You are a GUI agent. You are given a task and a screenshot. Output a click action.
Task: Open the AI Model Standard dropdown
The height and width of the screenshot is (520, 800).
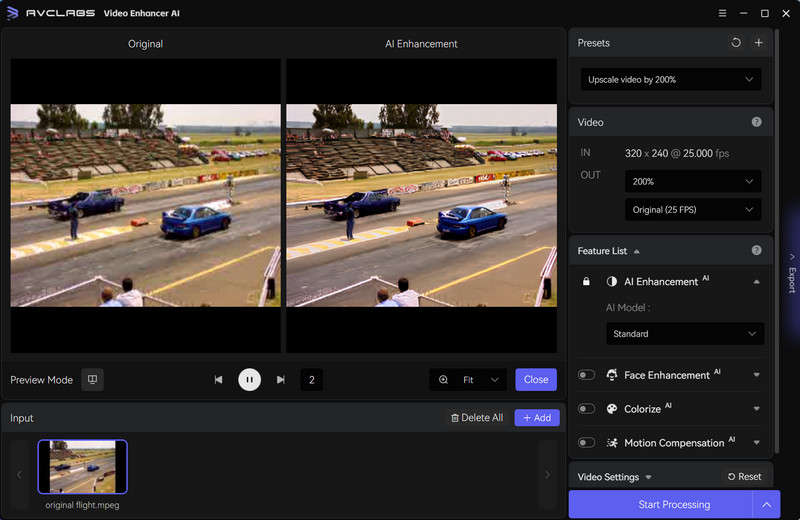684,334
